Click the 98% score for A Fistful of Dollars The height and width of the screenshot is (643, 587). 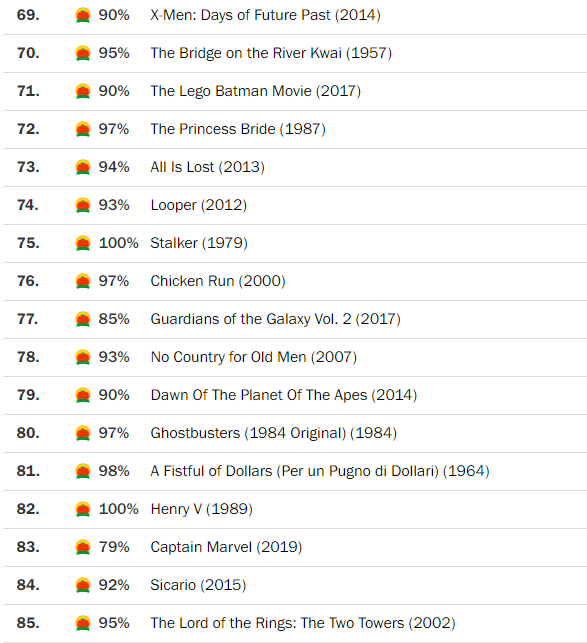coord(114,471)
